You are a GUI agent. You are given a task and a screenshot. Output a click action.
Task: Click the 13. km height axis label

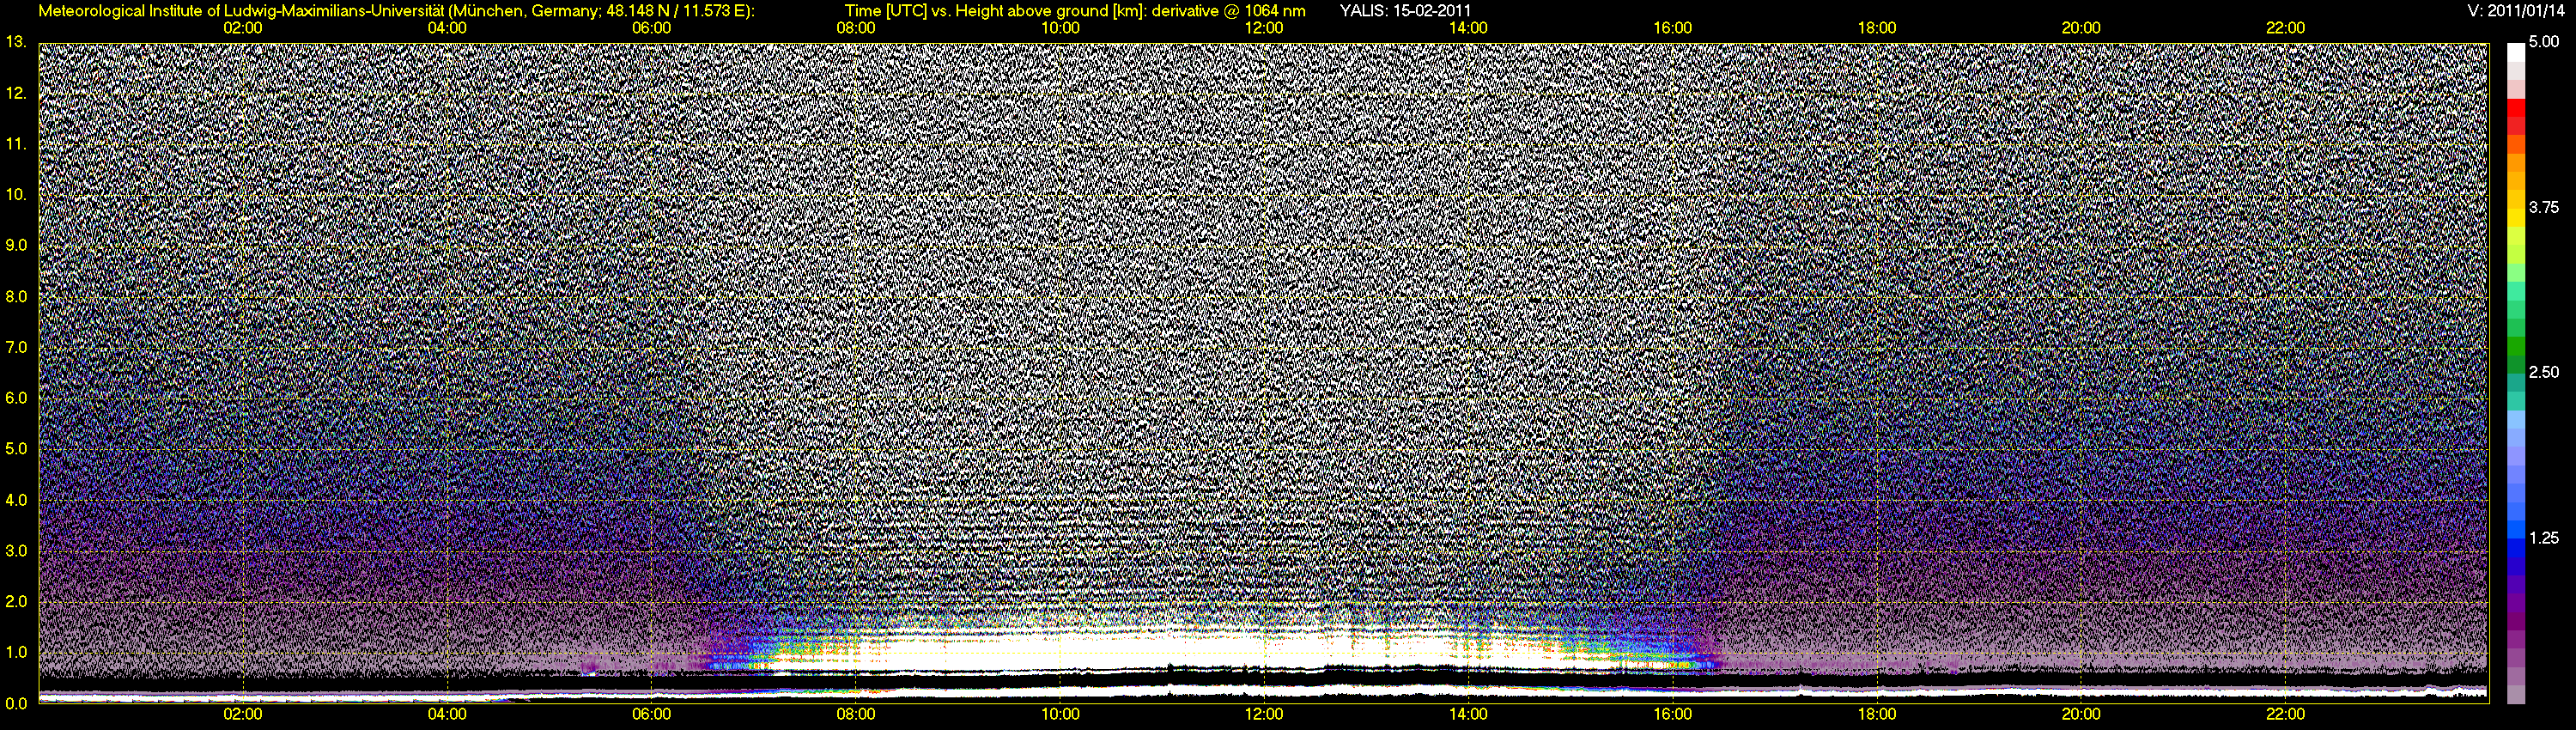point(16,42)
